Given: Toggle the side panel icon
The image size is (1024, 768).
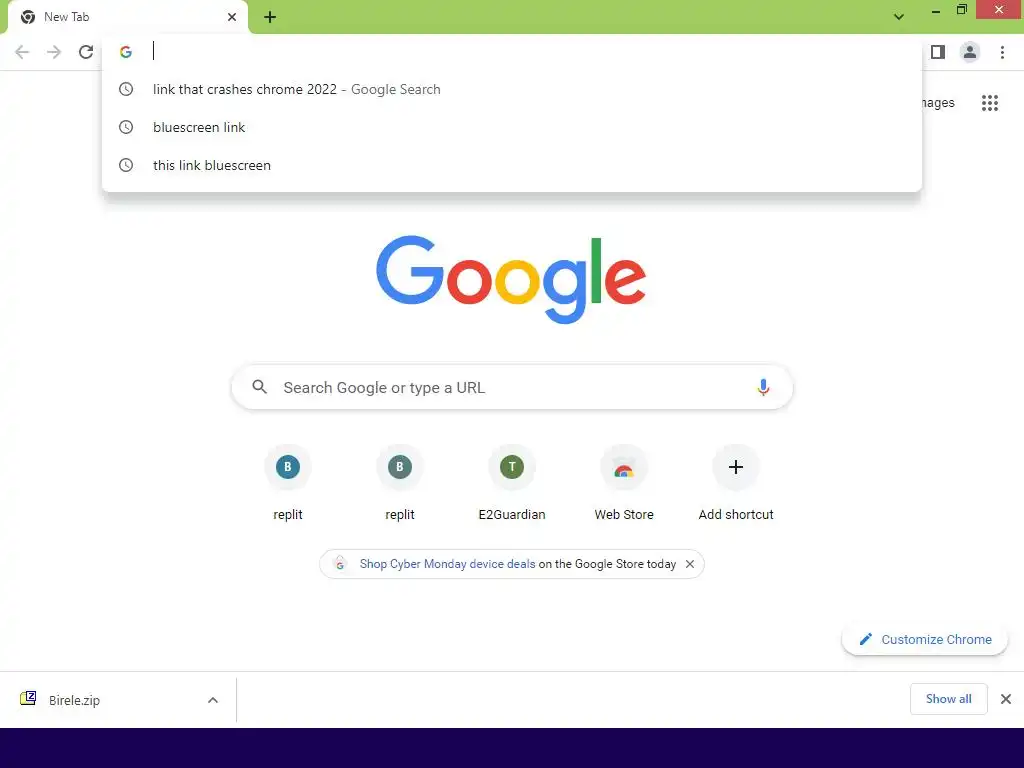Looking at the screenshot, I should 938,52.
